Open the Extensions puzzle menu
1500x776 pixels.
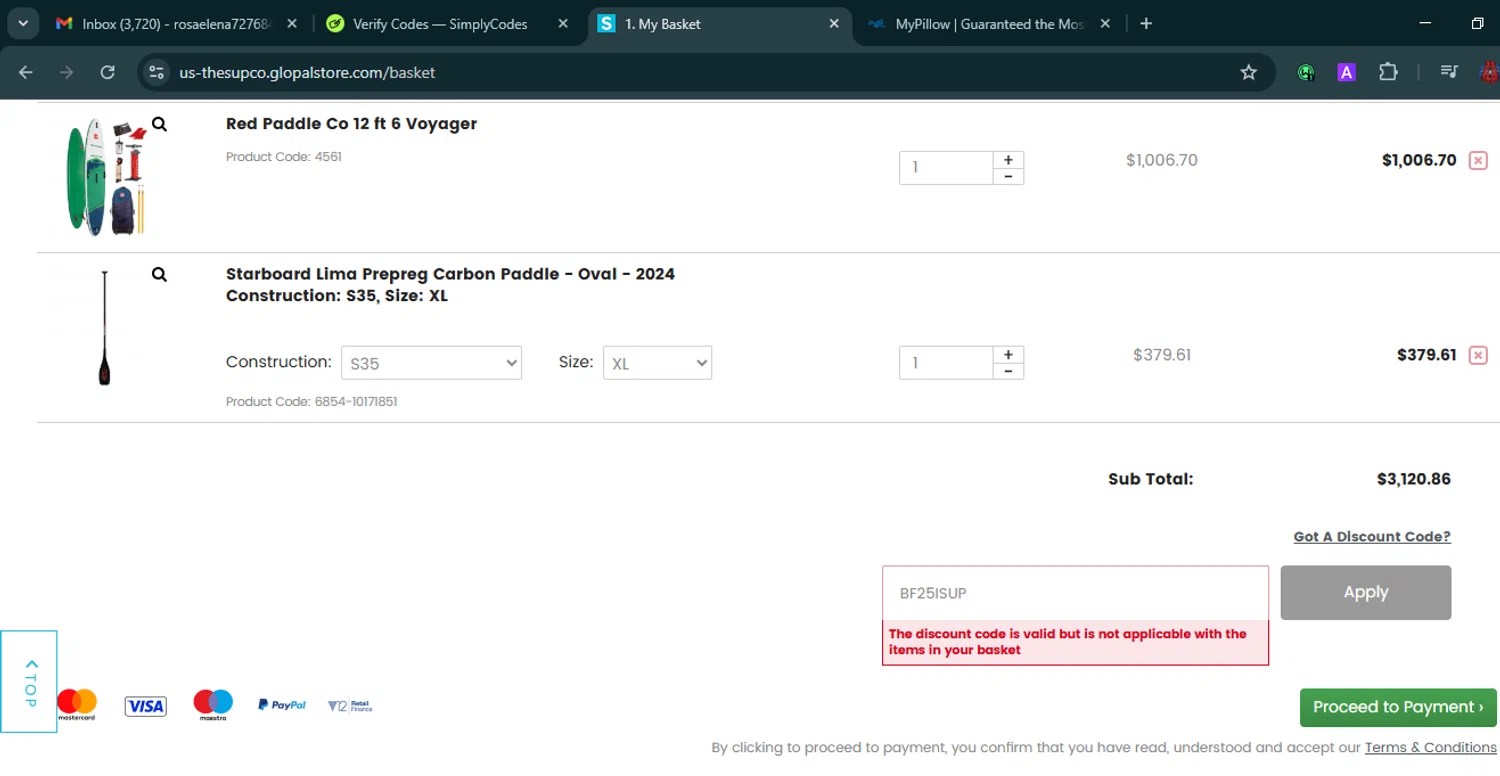[x=1388, y=72]
